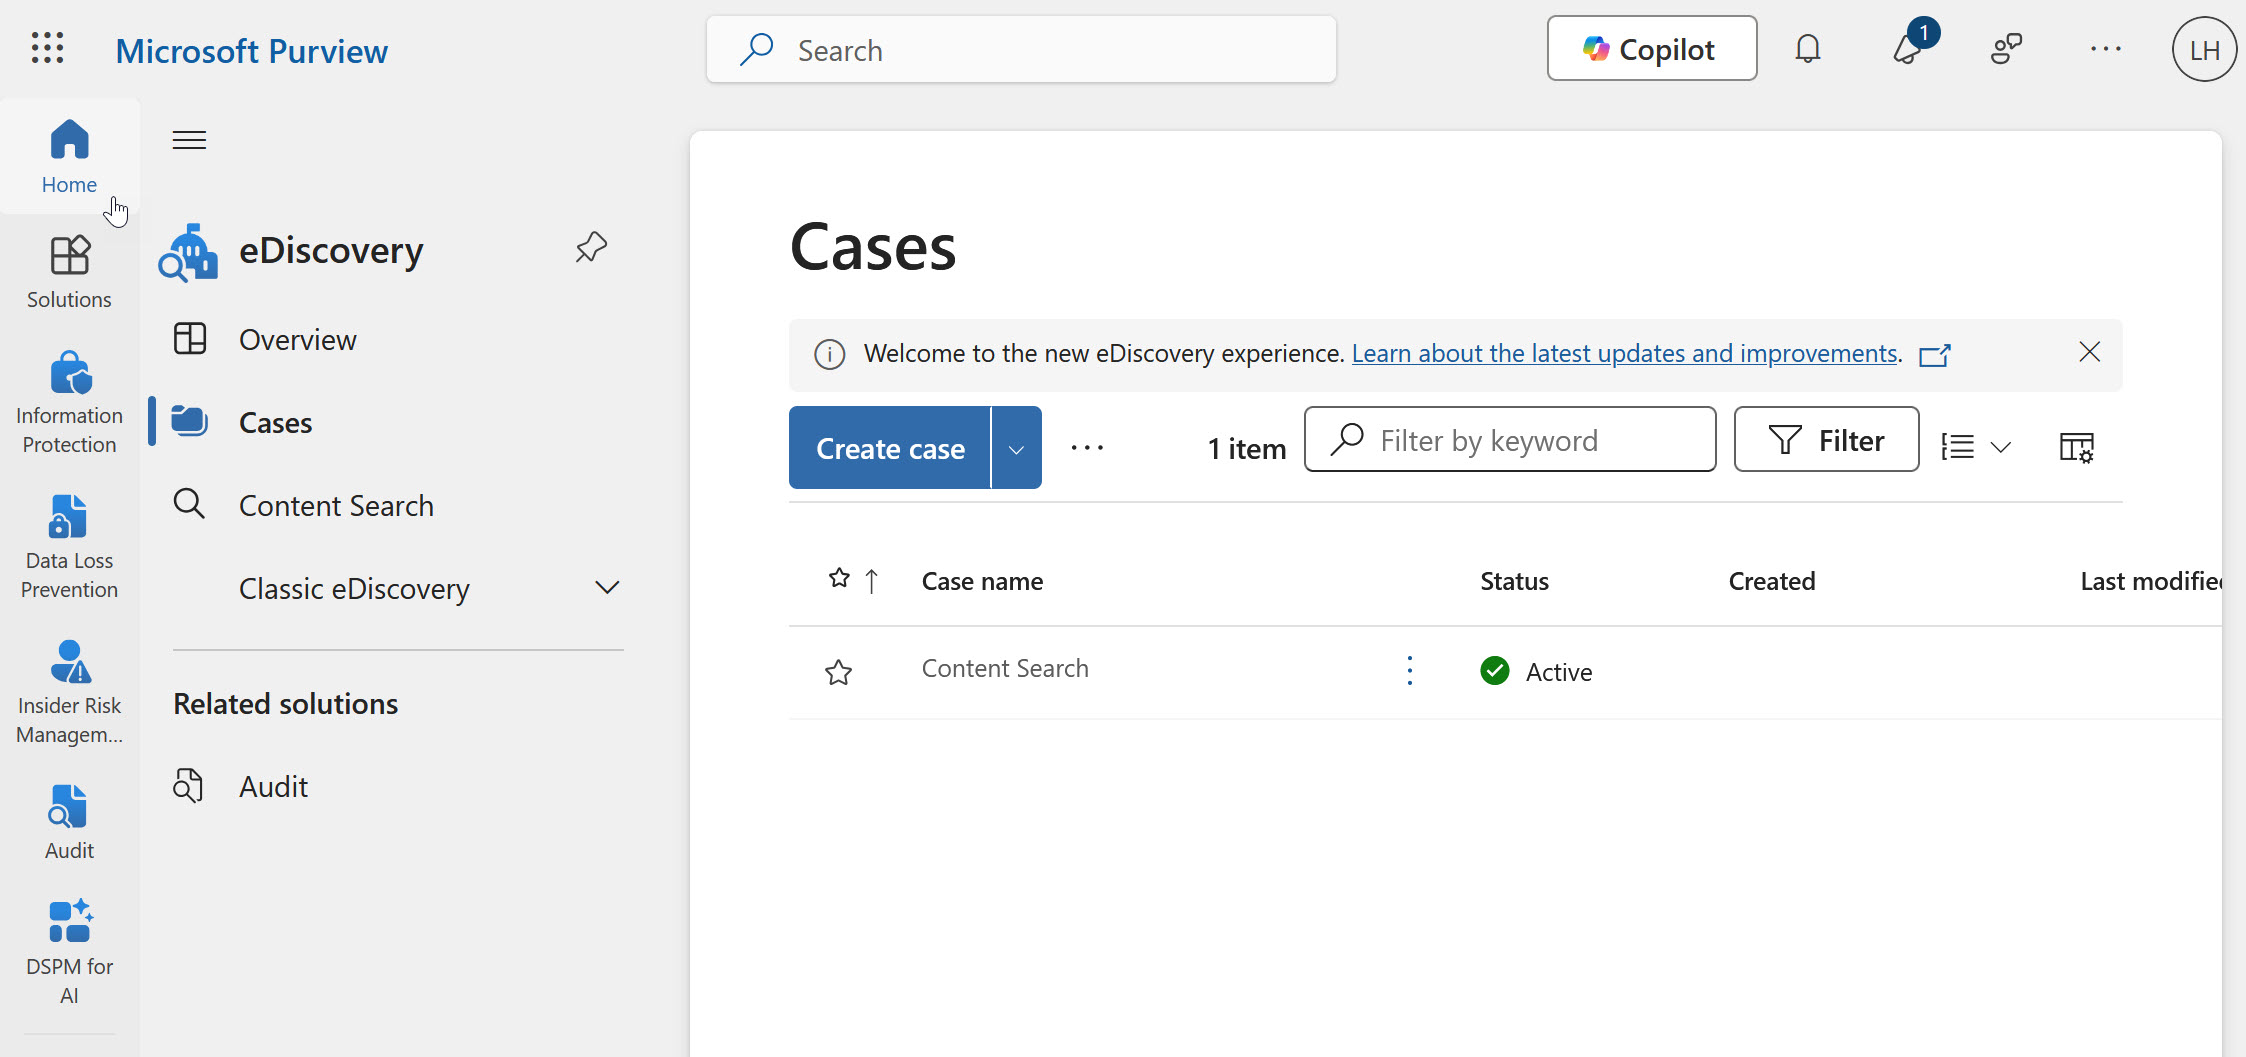
Task: Click the Microsoft Purview title
Action: point(252,51)
